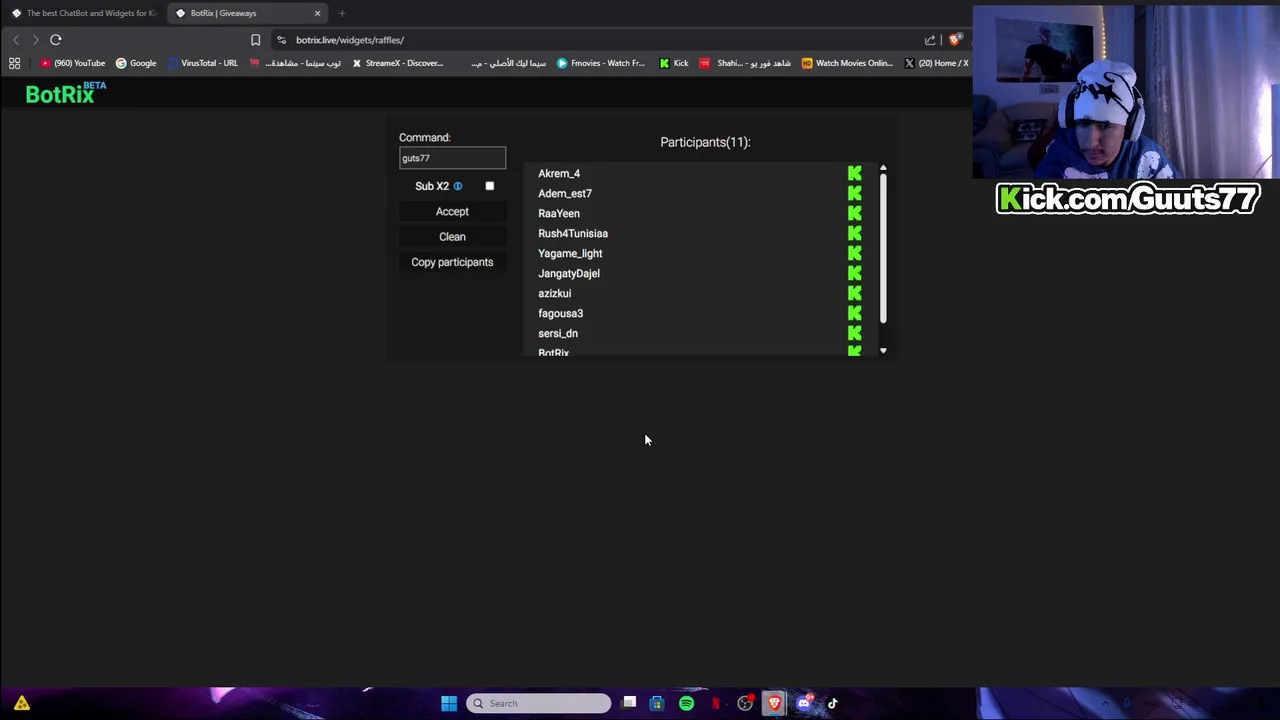The height and width of the screenshot is (720, 1280).
Task: Click the Kick icon beside JangatyDajel
Action: (854, 273)
